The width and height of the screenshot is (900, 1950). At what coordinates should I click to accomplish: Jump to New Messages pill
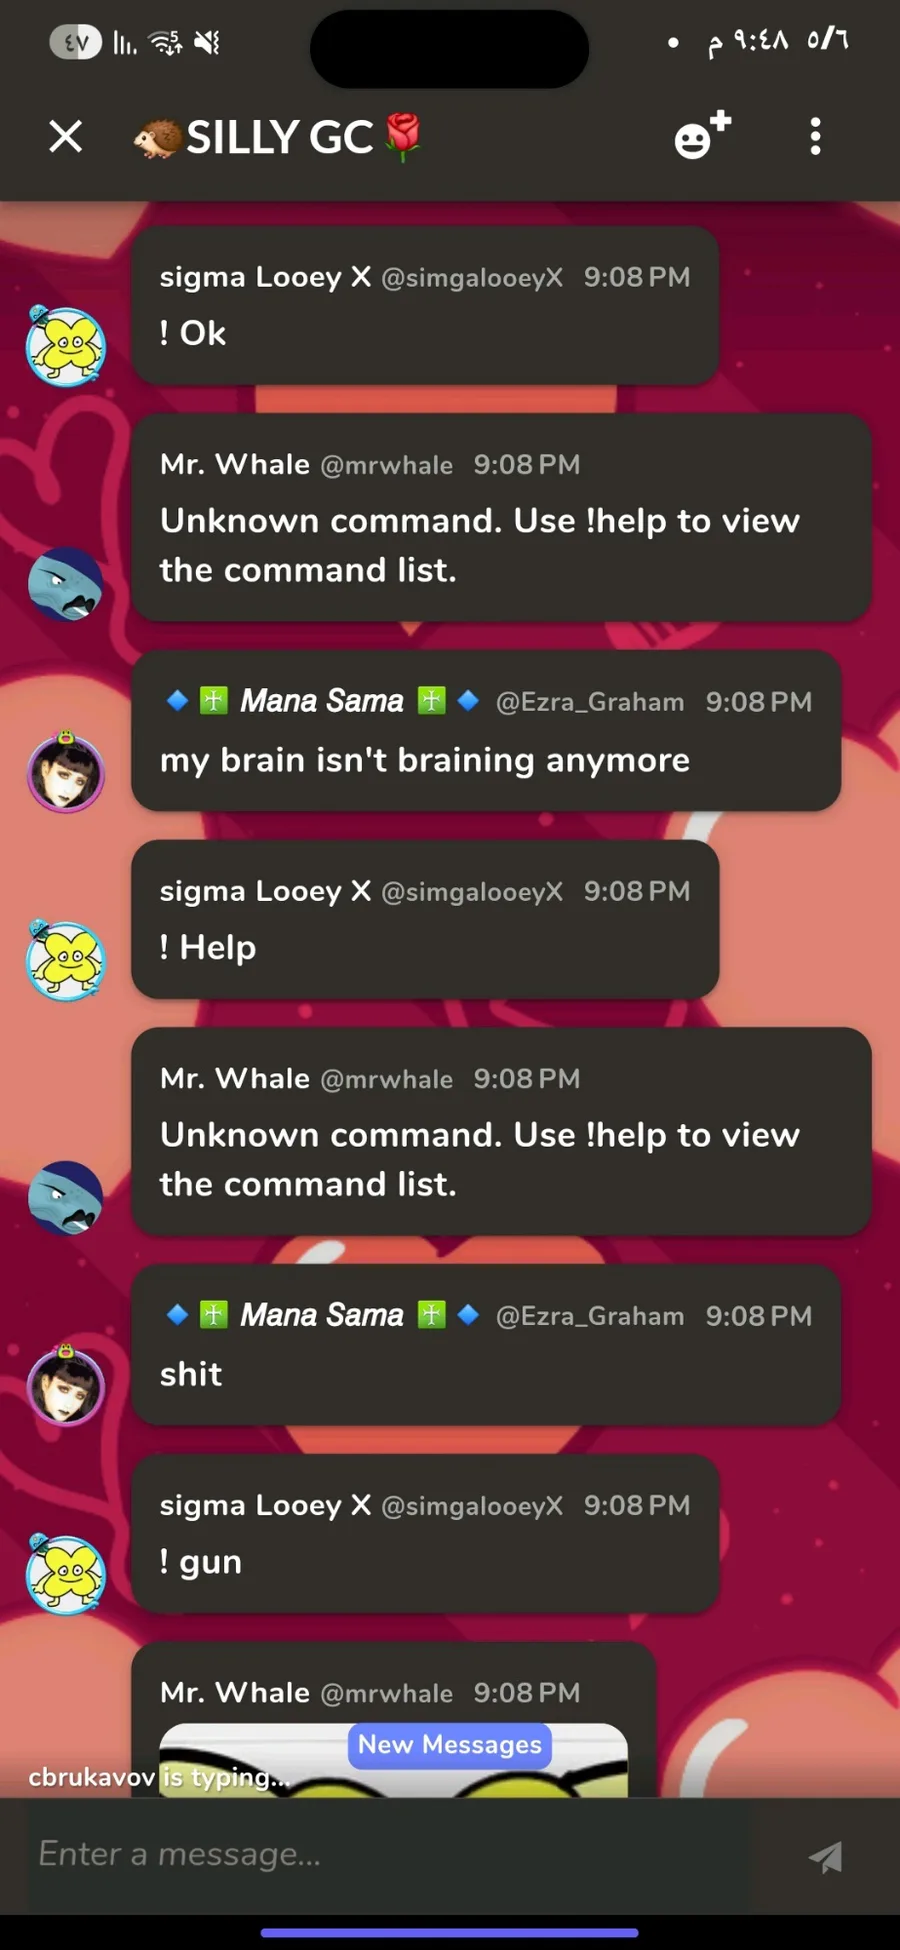450,1745
